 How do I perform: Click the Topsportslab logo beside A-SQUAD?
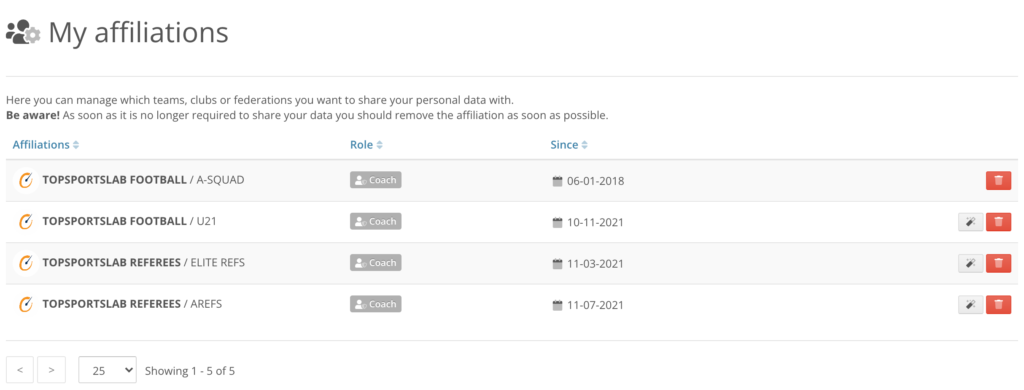25,180
